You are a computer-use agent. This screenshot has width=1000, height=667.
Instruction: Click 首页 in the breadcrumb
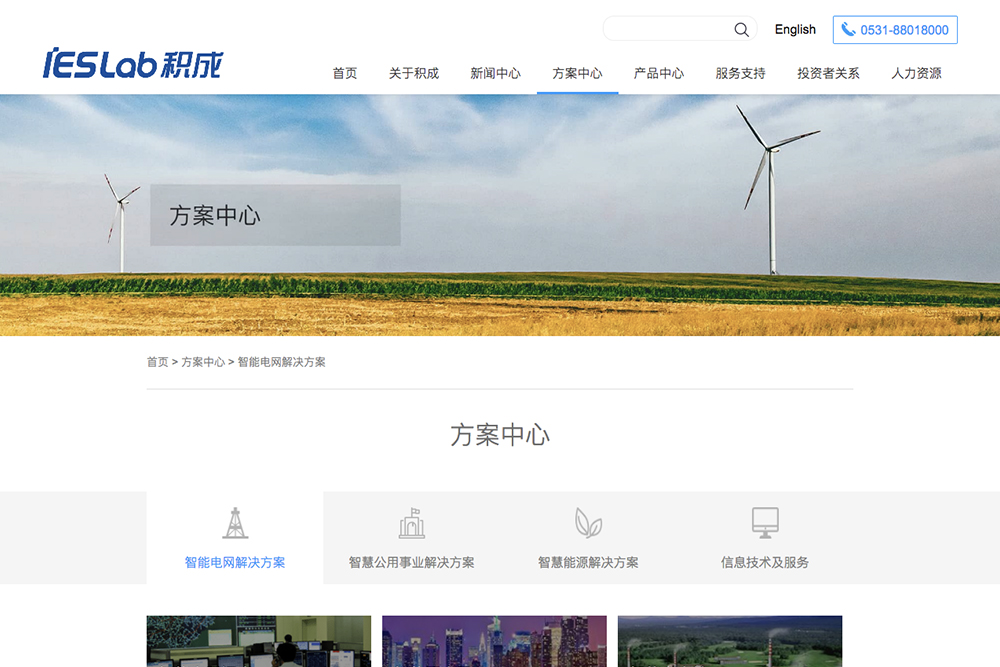tap(157, 362)
